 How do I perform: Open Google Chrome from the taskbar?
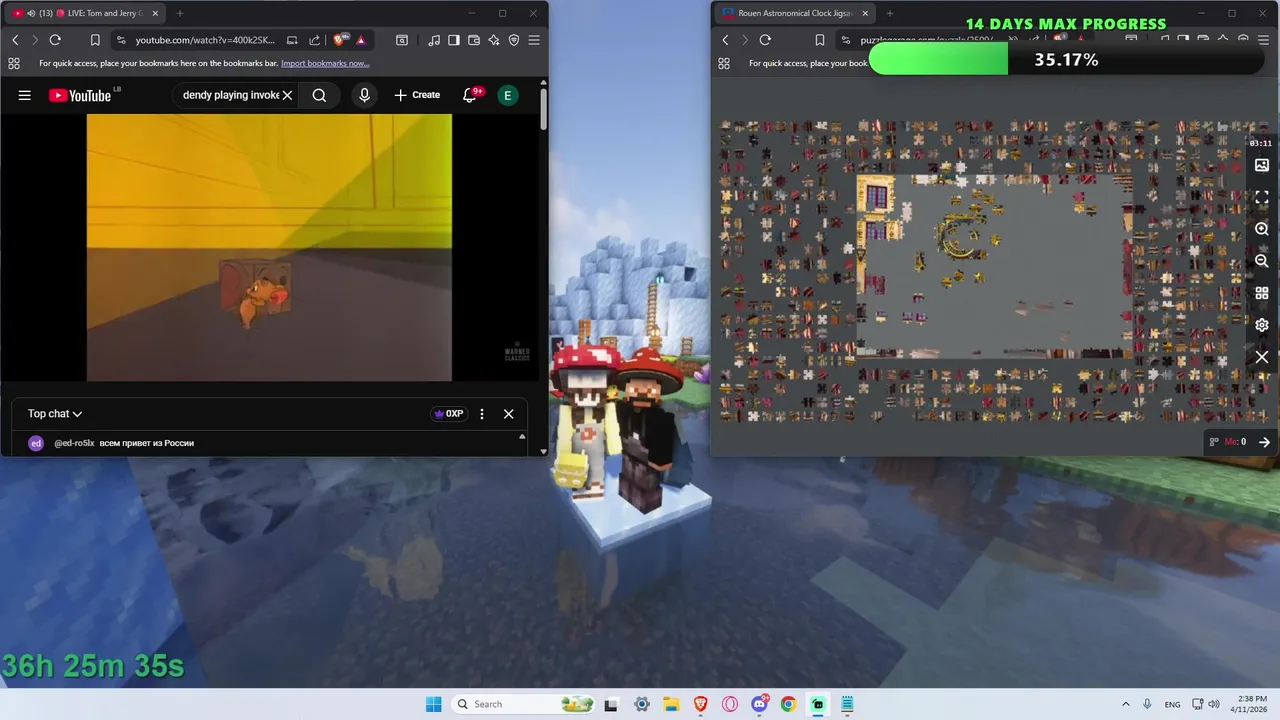(788, 704)
